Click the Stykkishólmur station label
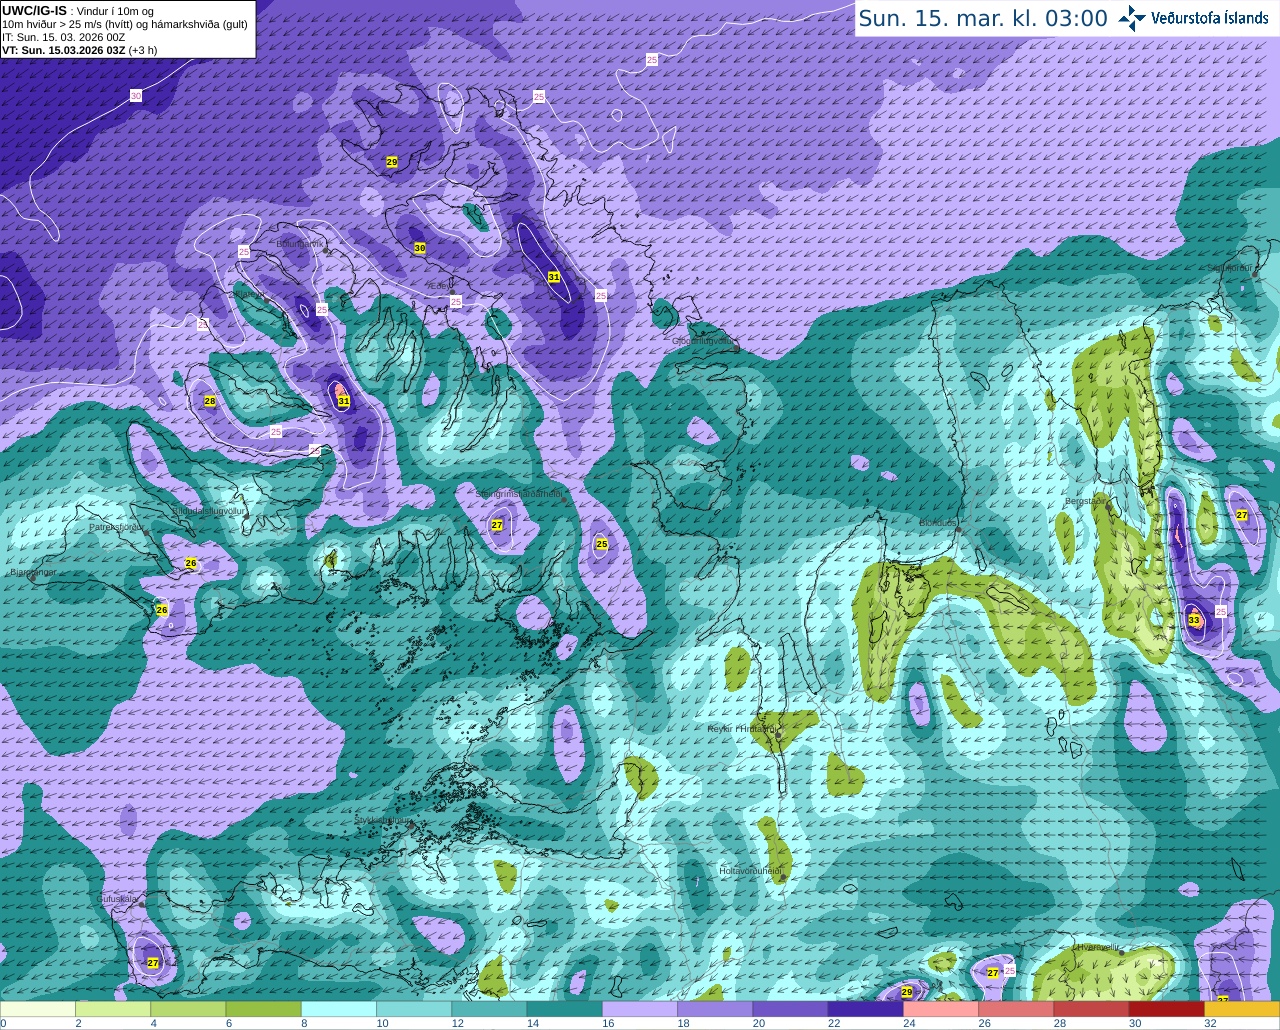The height and width of the screenshot is (1030, 1280). tap(383, 820)
